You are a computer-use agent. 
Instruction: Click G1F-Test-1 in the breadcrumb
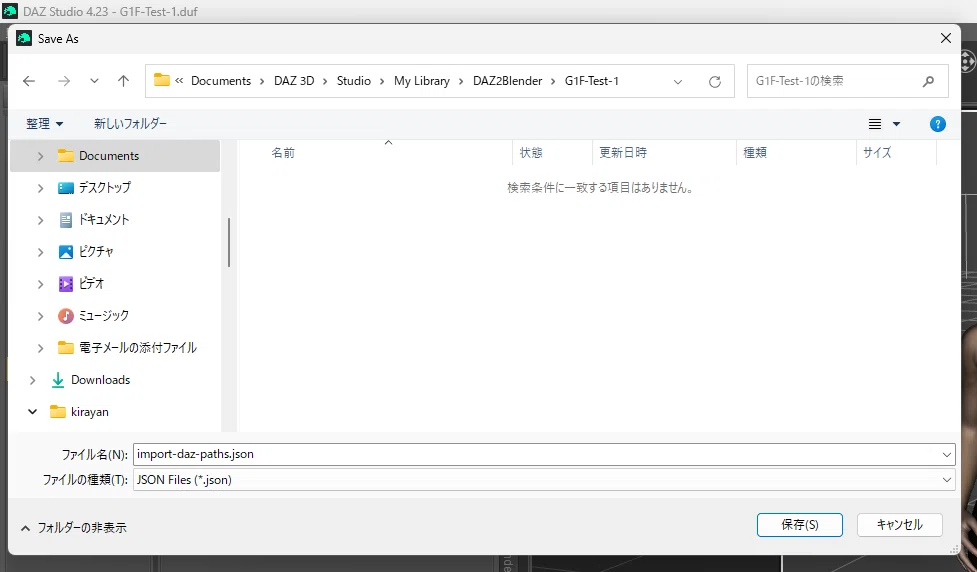tap(591, 81)
